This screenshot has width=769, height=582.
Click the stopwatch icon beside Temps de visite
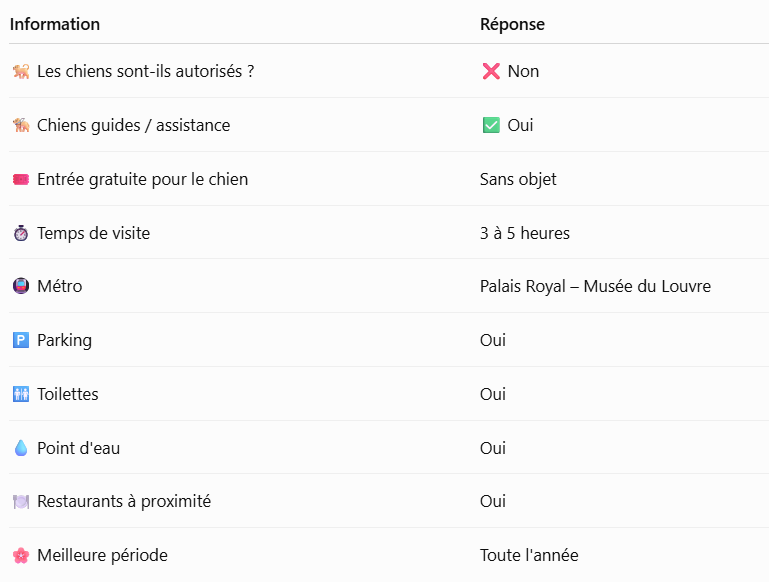[x=21, y=233]
